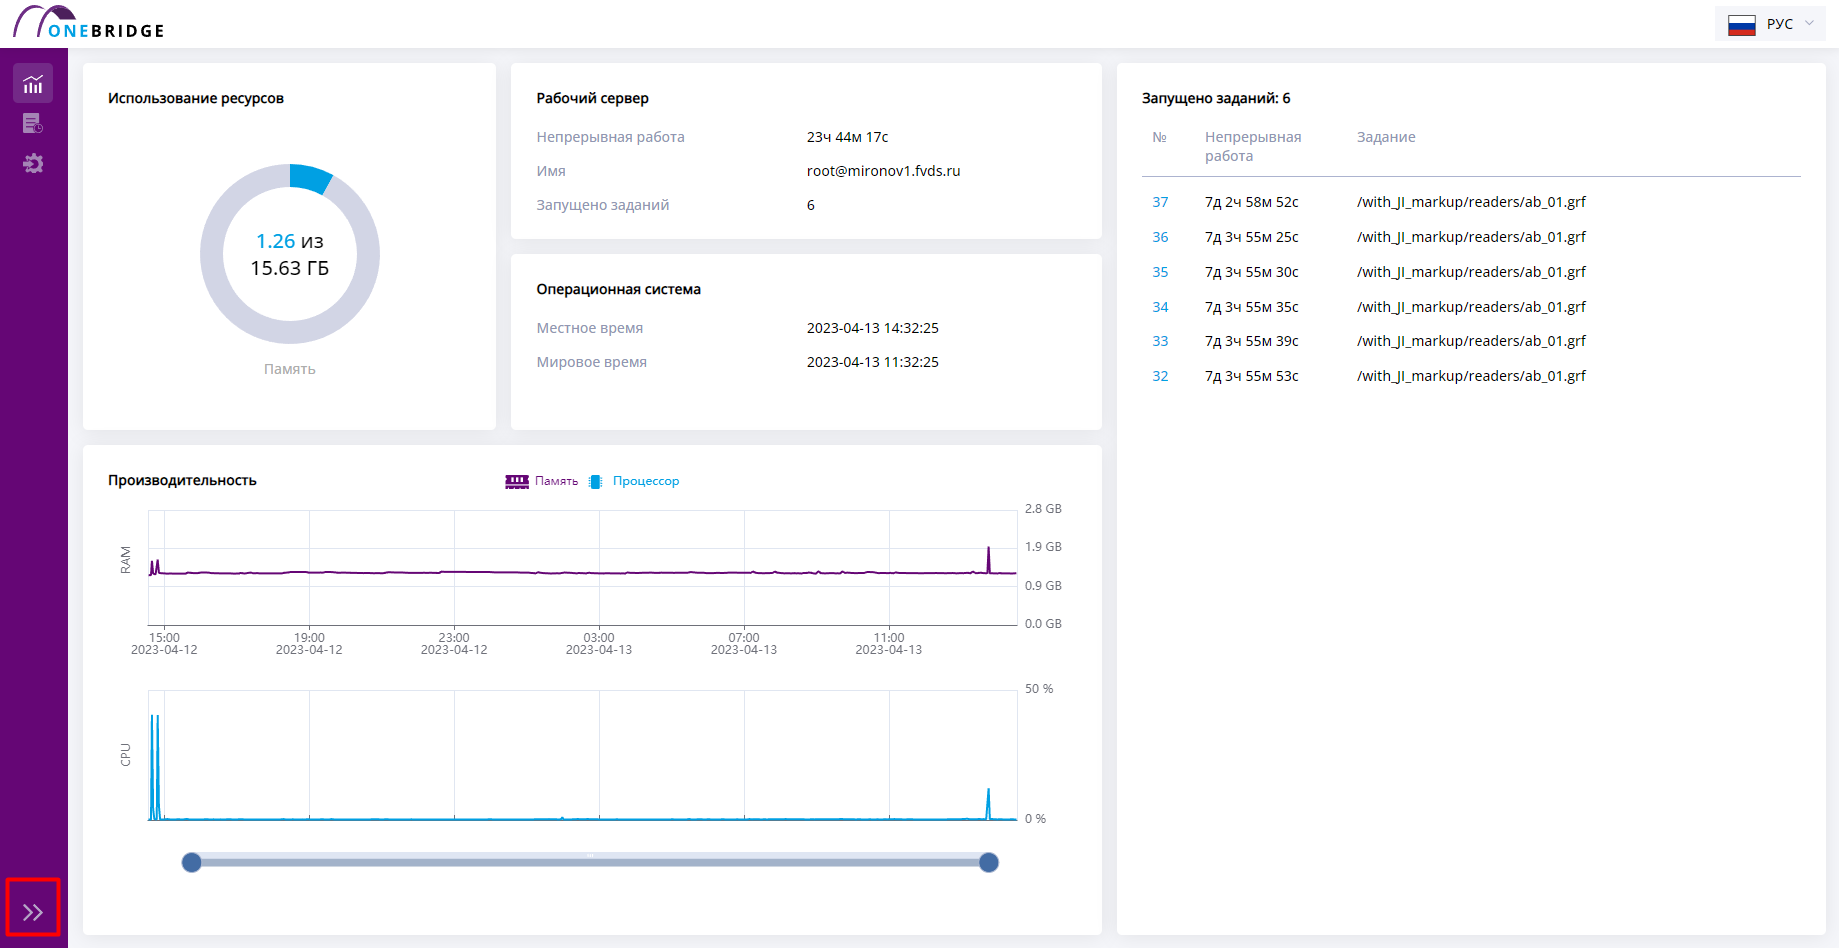Select uptime 7д 3ч 55м 39с in row 33
Image resolution: width=1839 pixels, height=948 pixels.
click(1252, 341)
